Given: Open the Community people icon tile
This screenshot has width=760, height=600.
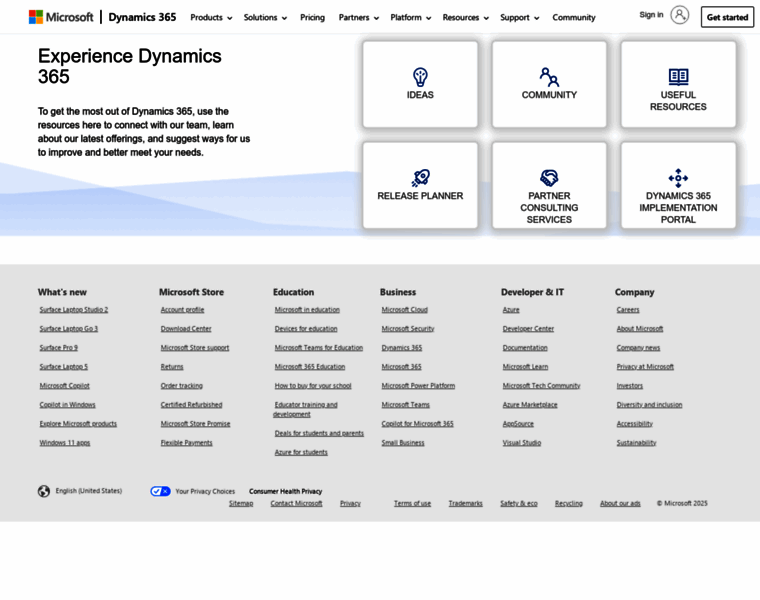Looking at the screenshot, I should [549, 84].
